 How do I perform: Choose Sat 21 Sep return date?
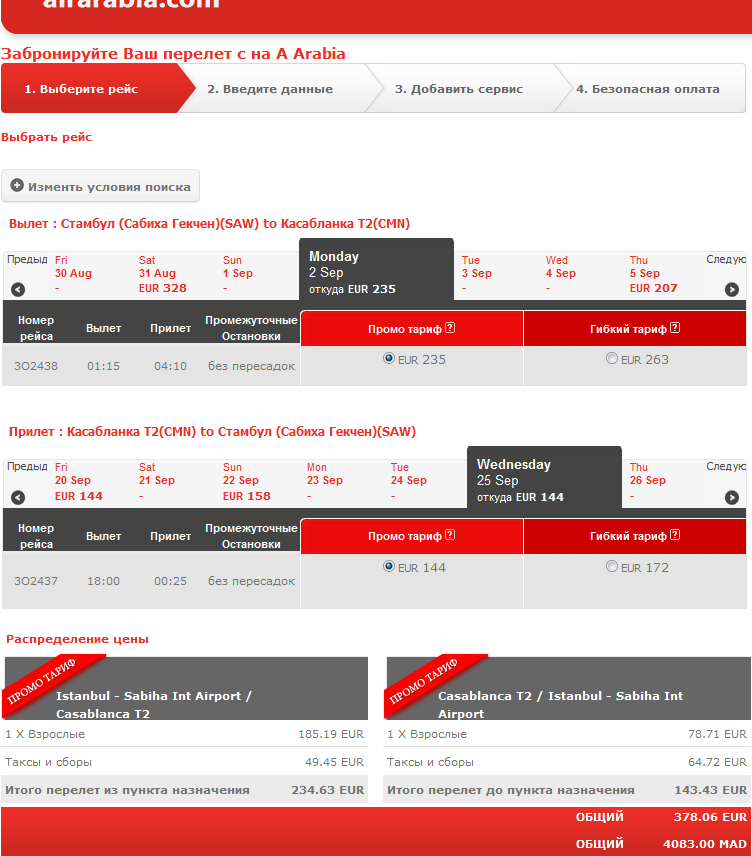tap(157, 482)
